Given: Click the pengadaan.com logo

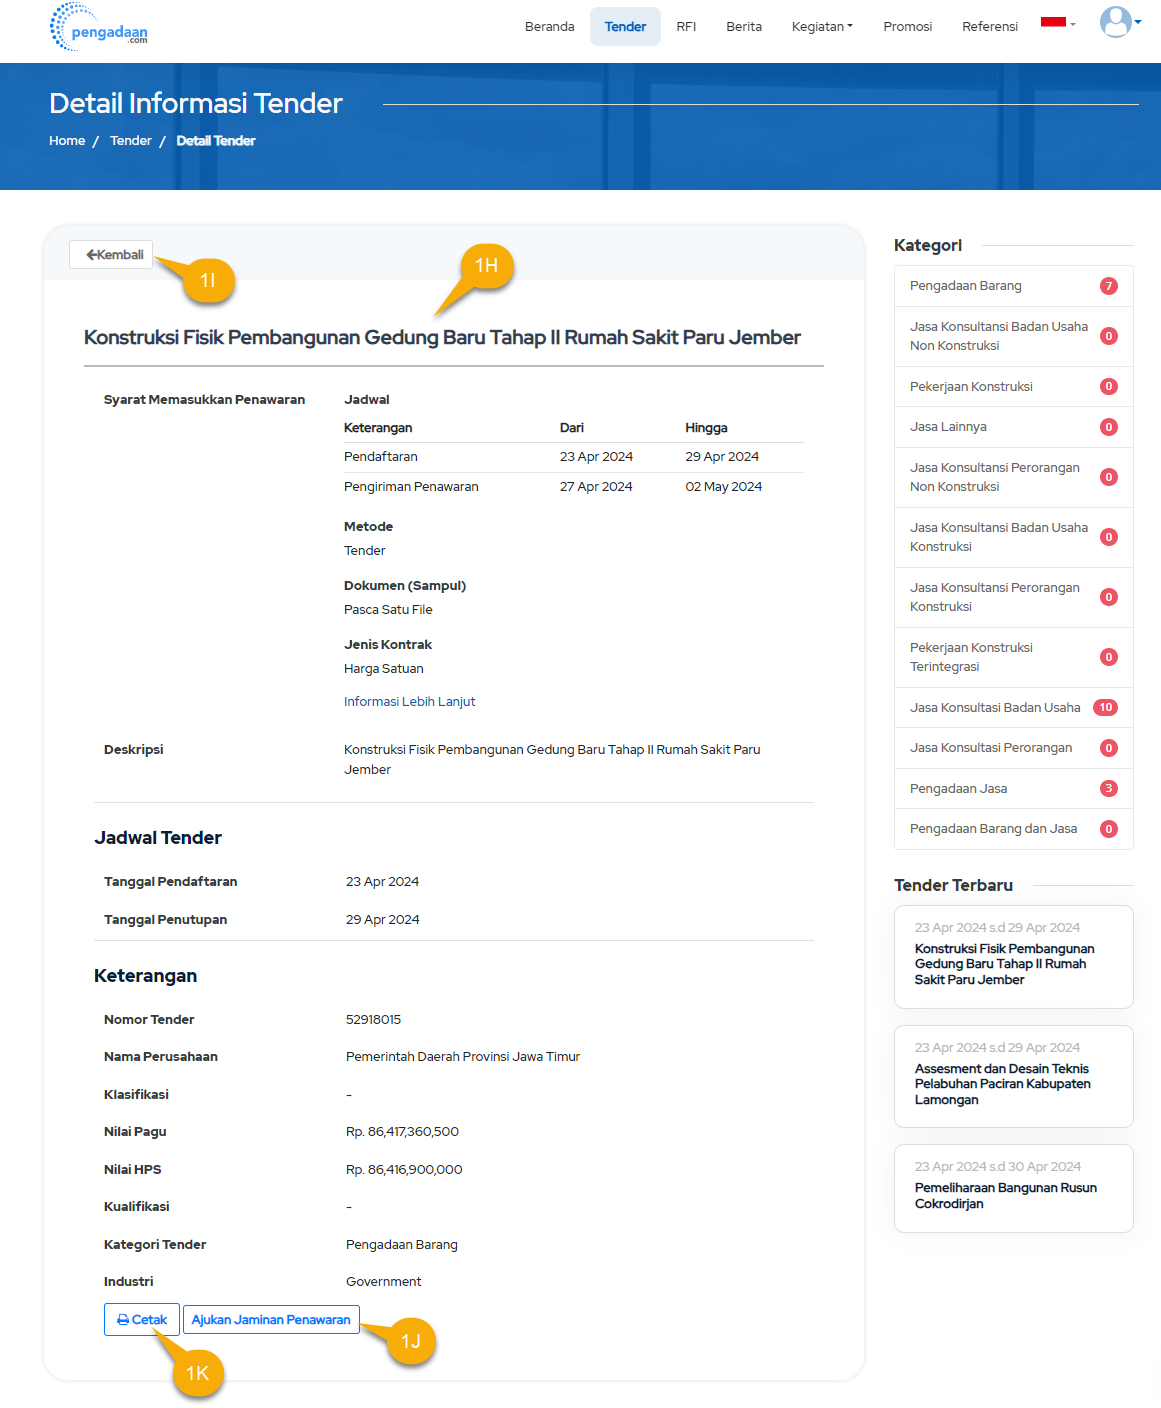Looking at the screenshot, I should pyautogui.click(x=99, y=27).
